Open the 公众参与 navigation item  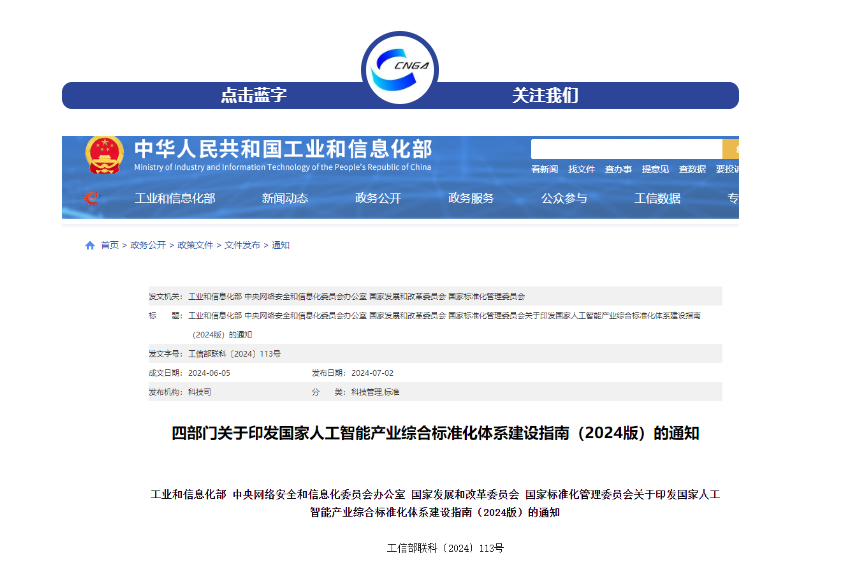[564, 198]
